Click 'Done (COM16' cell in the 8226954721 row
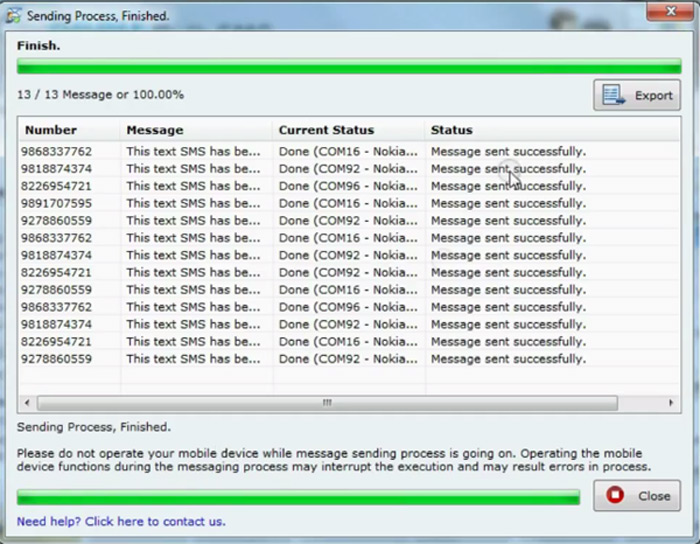 pos(348,342)
